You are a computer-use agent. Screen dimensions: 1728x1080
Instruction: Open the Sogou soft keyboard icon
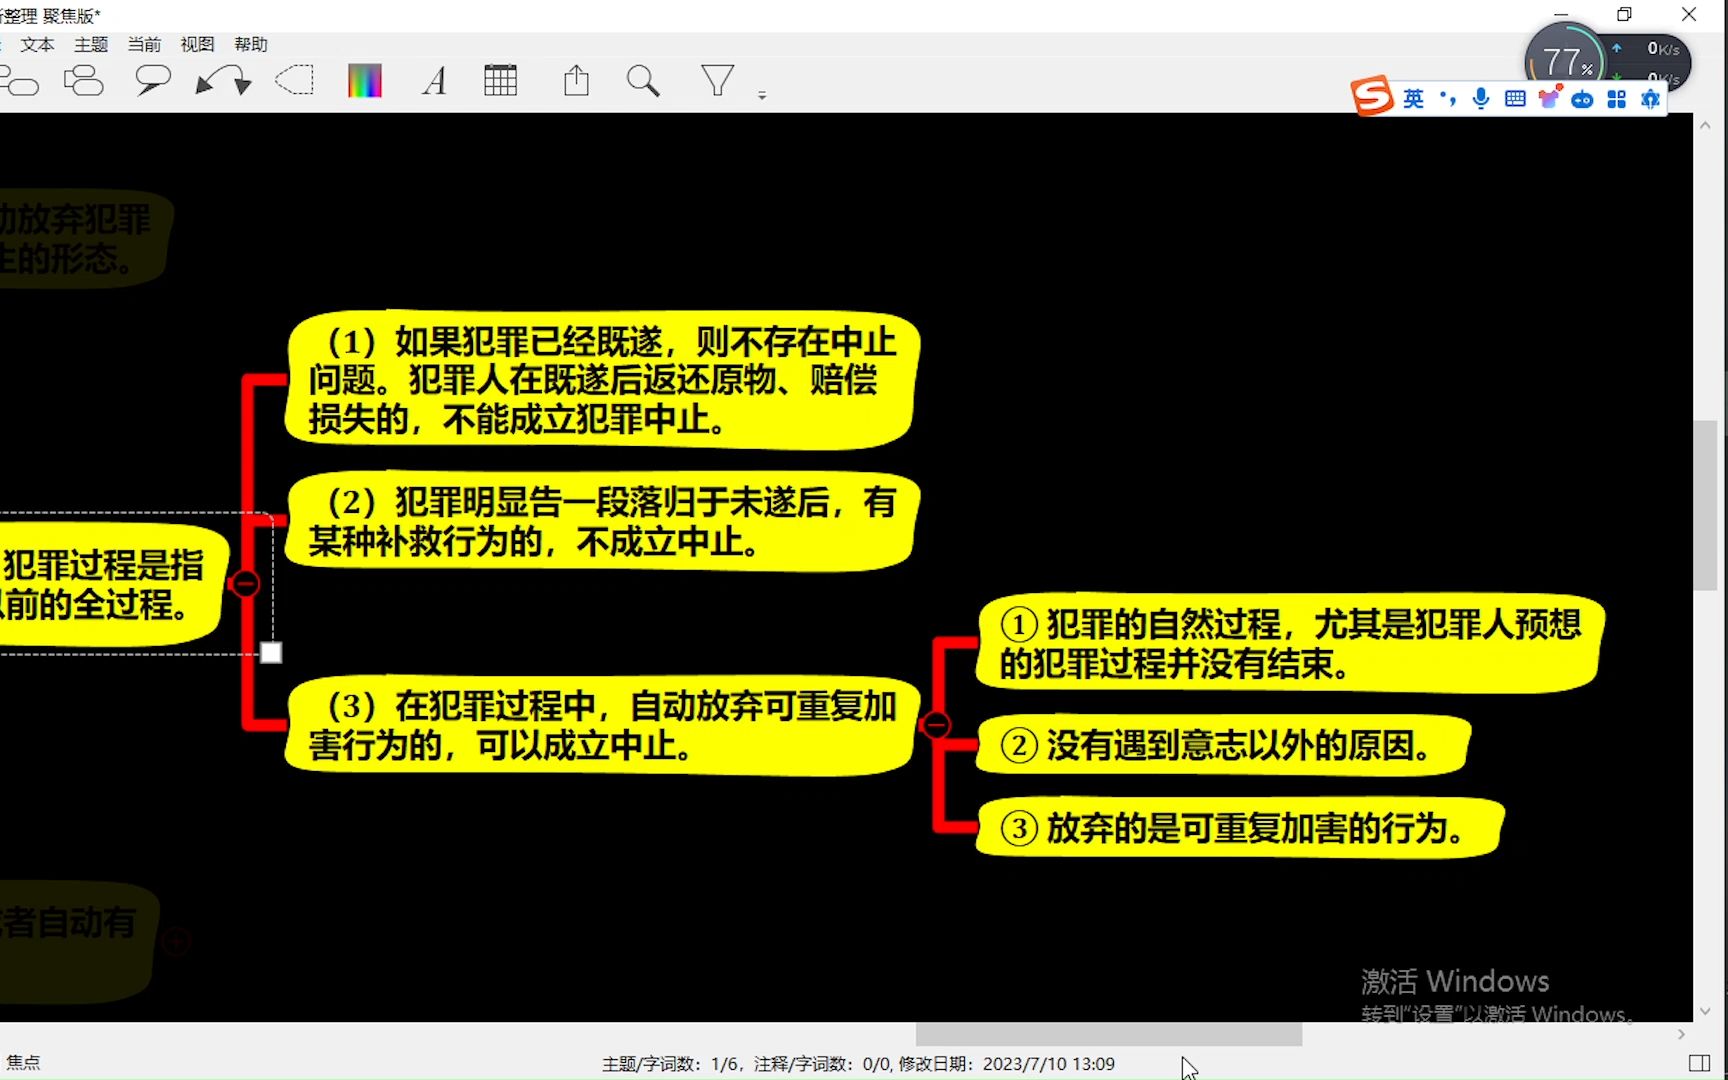click(x=1515, y=98)
